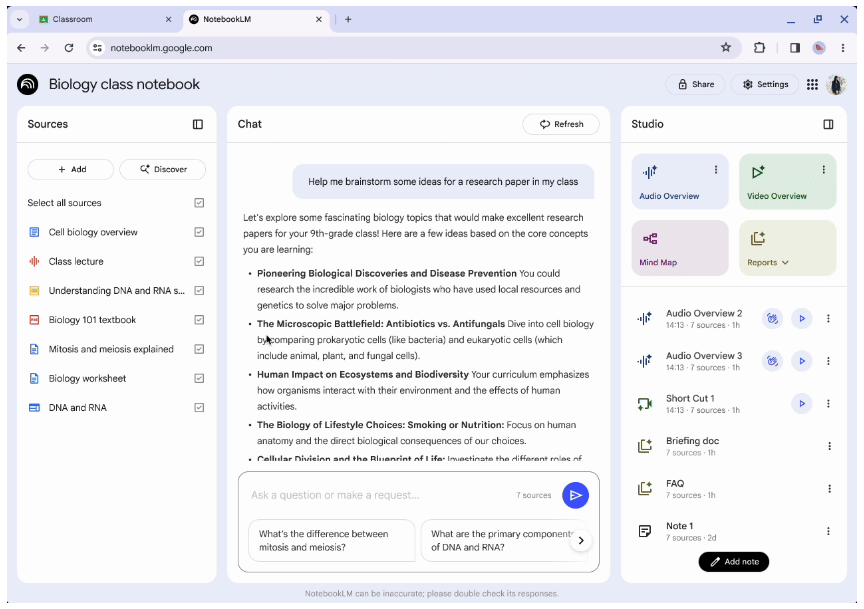Open the tab search dropdown arrow

19,19
